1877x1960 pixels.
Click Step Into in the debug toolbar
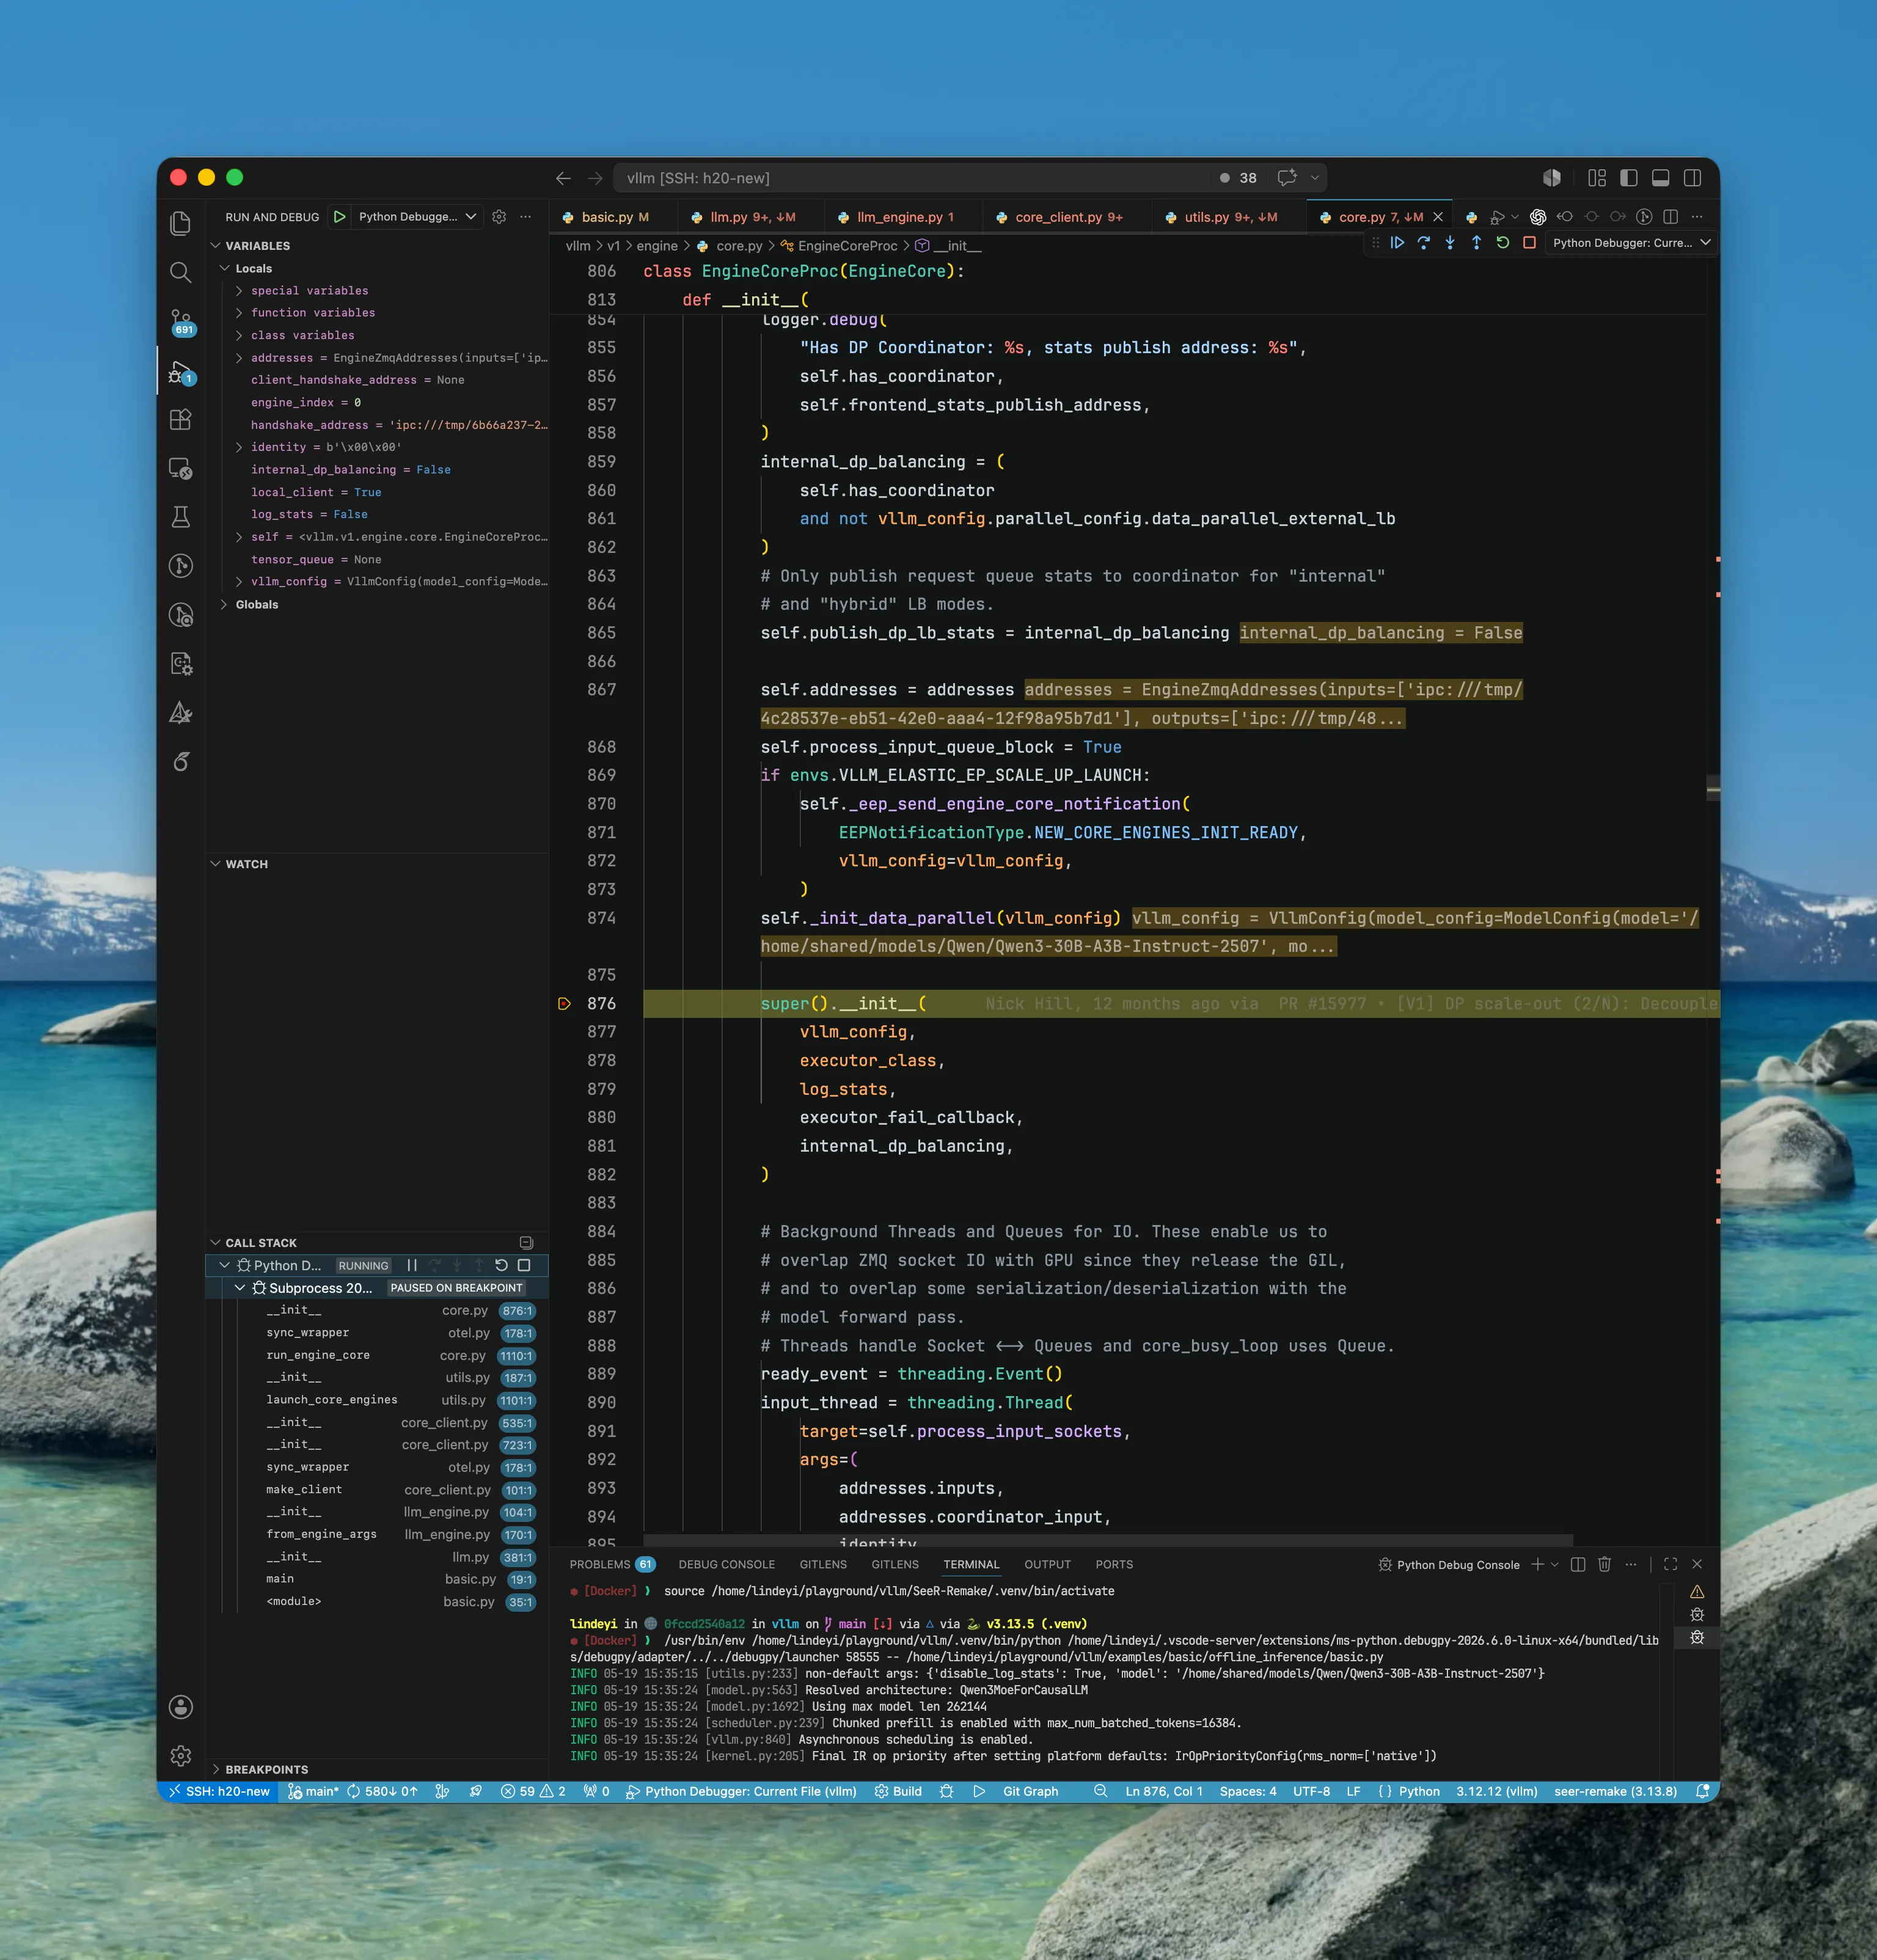pyautogui.click(x=1450, y=243)
